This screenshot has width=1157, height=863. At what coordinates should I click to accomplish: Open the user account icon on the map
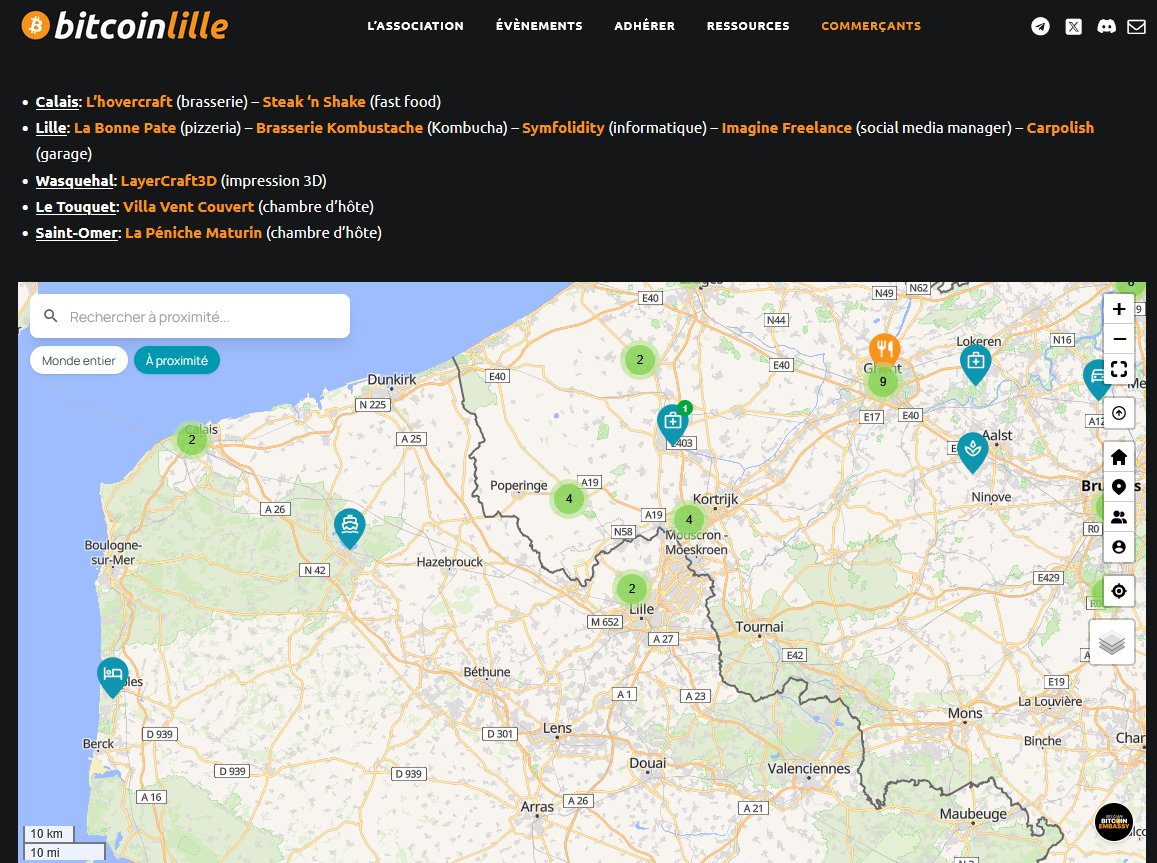pyautogui.click(x=1119, y=547)
